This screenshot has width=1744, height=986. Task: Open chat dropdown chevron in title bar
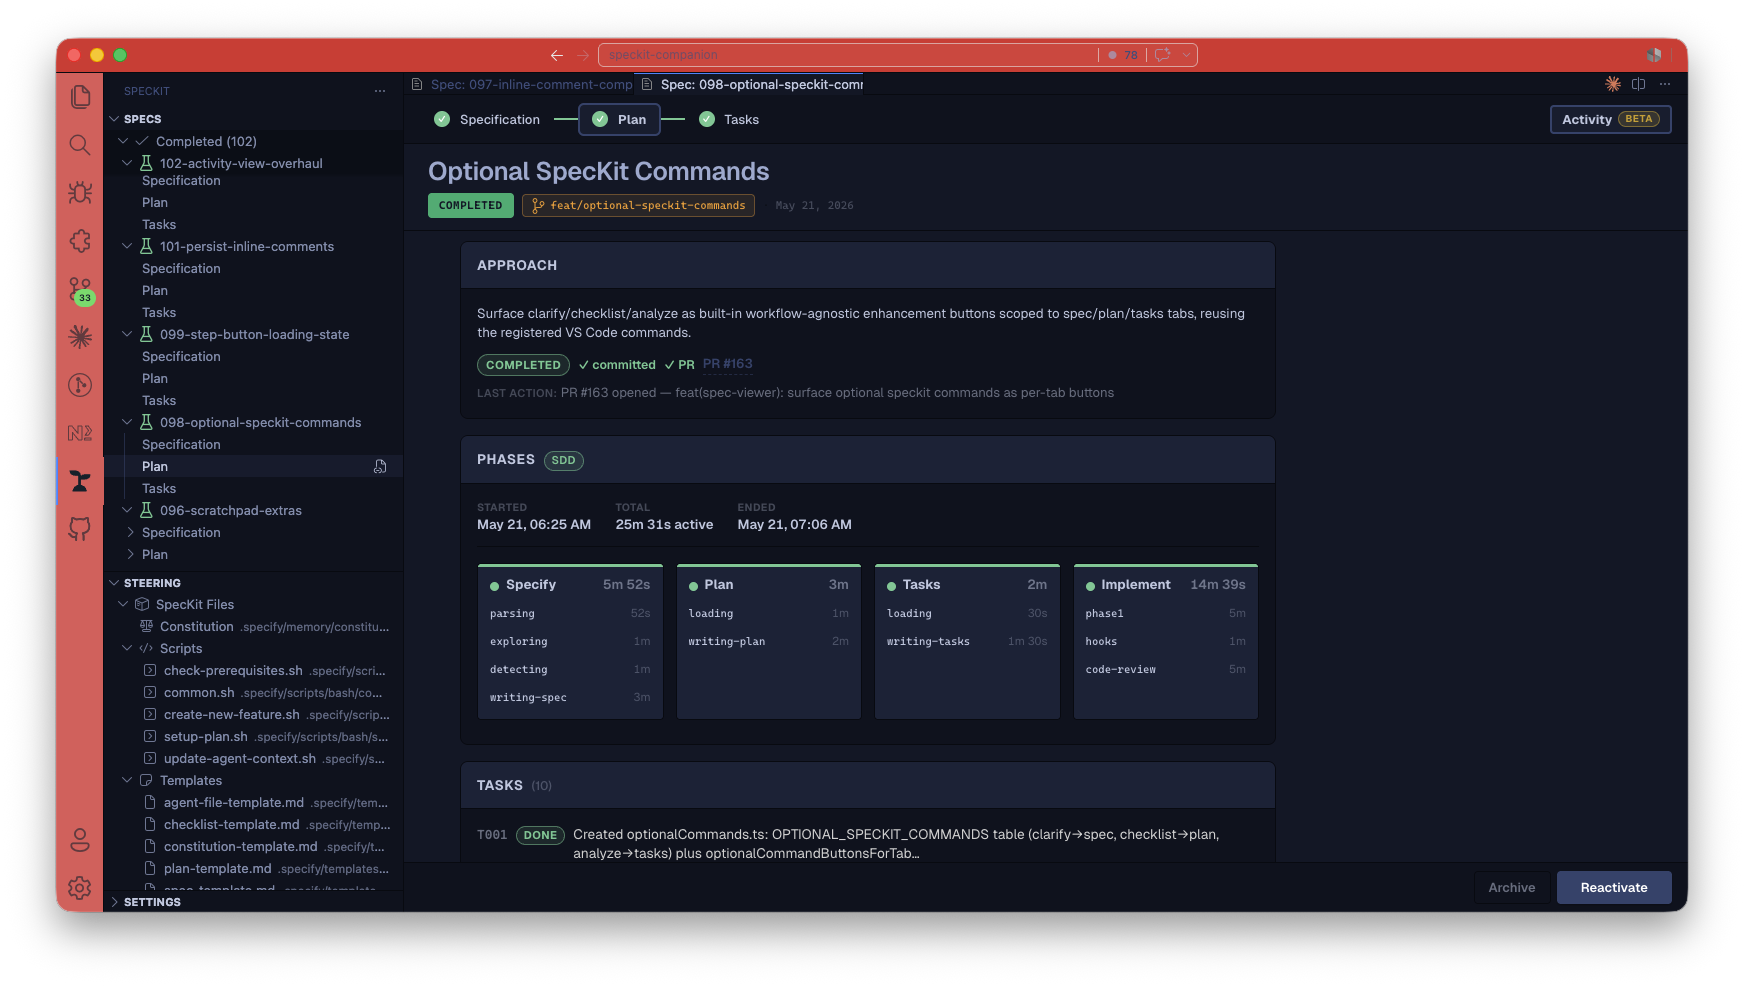[1186, 55]
